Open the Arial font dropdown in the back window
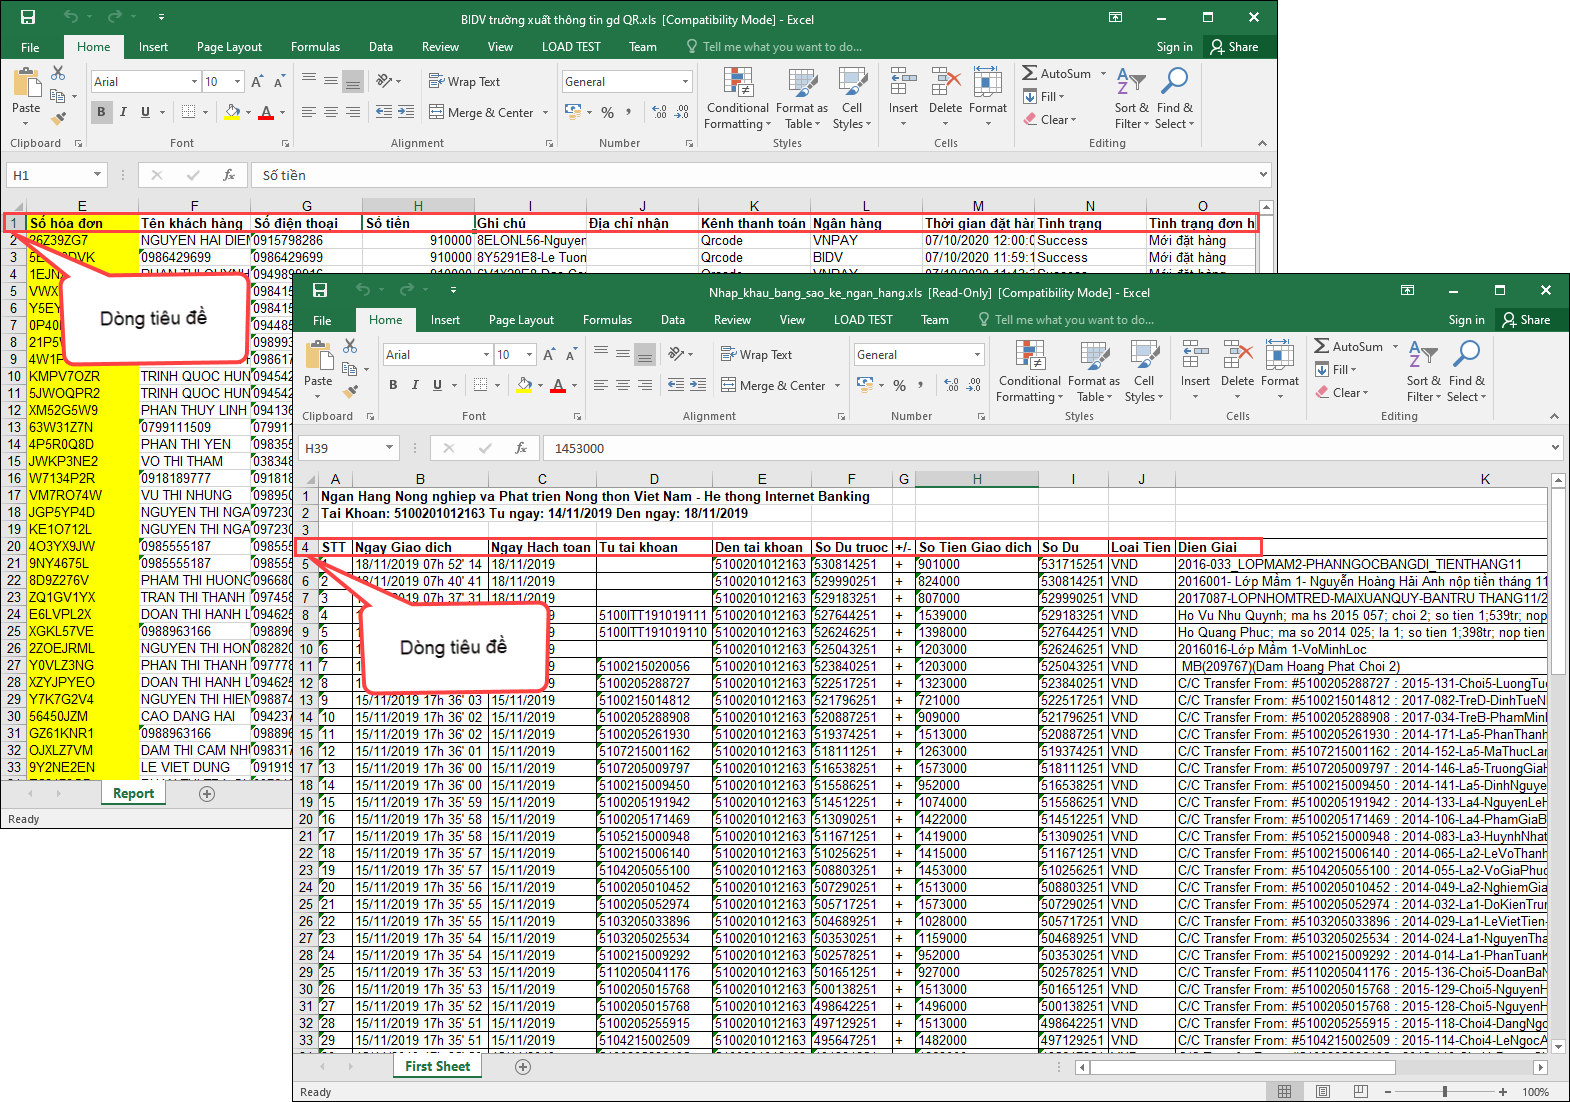The width and height of the screenshot is (1570, 1102). [194, 82]
